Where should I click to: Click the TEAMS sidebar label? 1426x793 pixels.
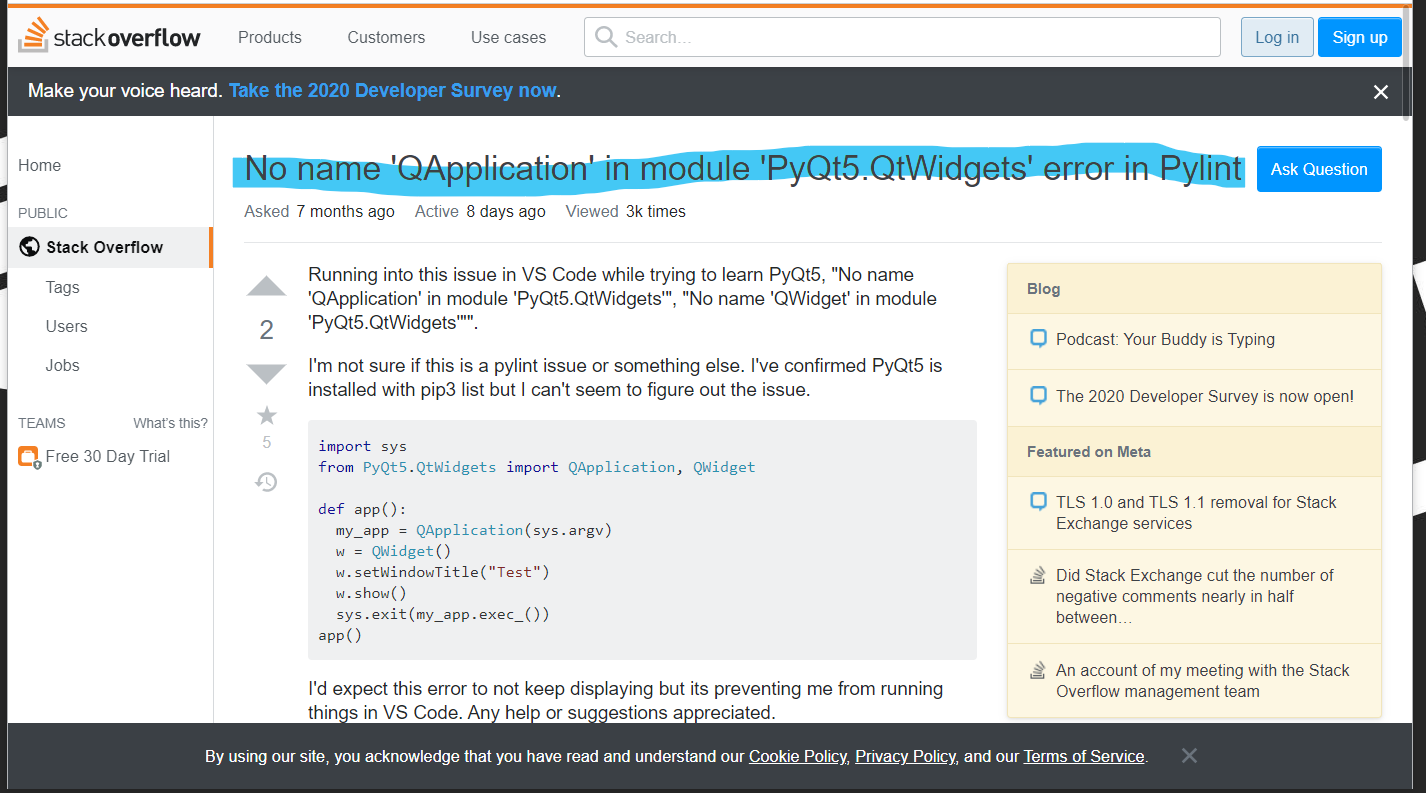(41, 423)
